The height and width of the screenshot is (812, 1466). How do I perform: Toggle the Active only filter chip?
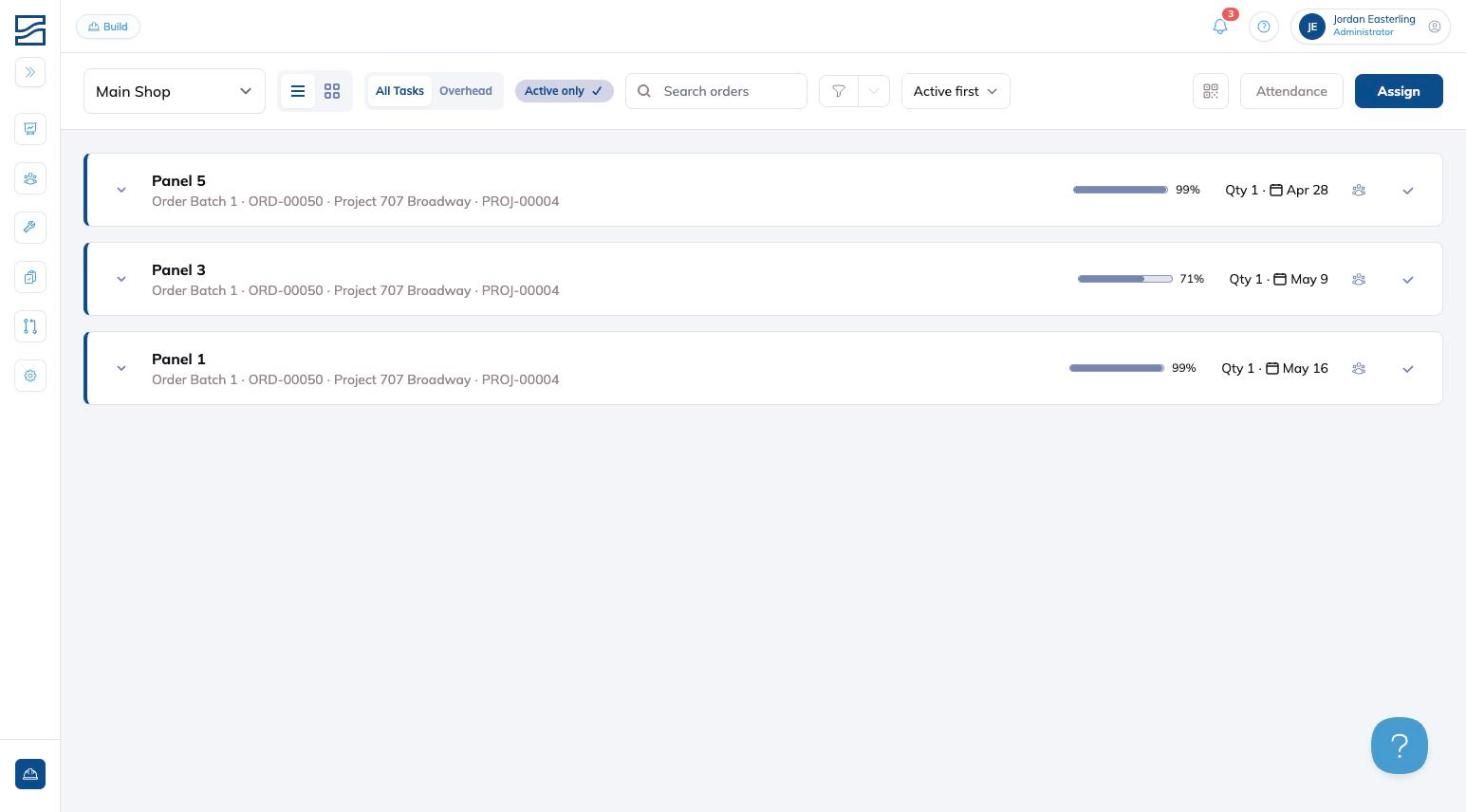564,91
